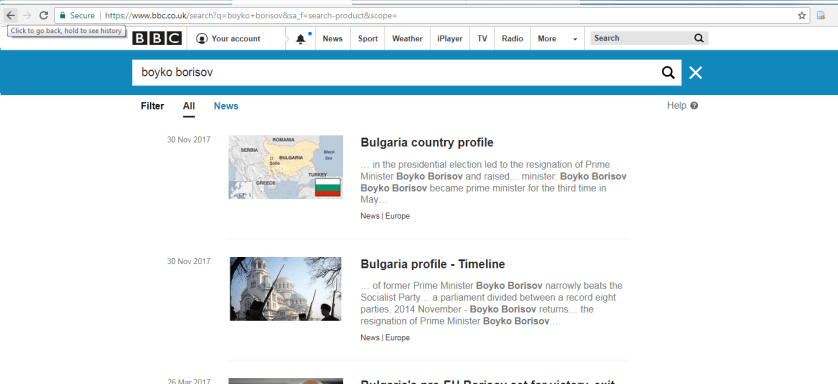Click the '30 Nov 2017' date beside country profile

[189, 140]
